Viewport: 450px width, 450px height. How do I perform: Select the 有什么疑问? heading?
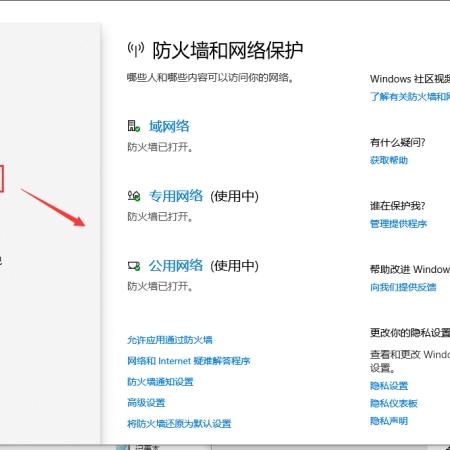pos(397,143)
